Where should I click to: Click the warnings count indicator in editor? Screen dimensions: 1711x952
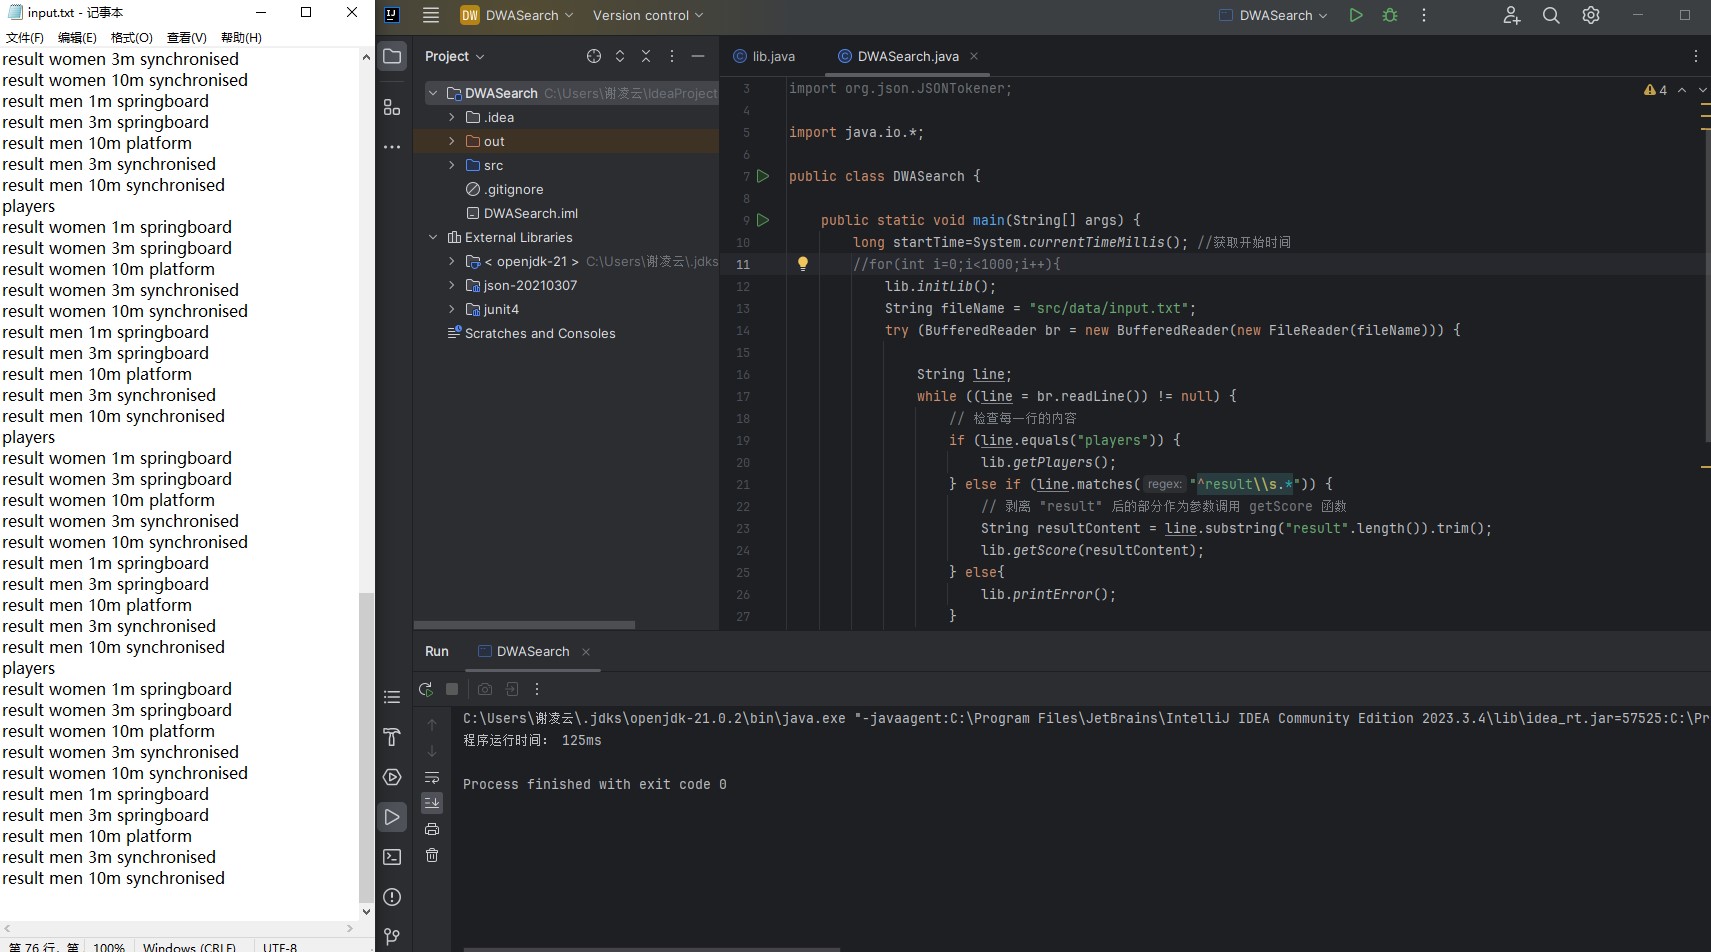coord(1655,90)
